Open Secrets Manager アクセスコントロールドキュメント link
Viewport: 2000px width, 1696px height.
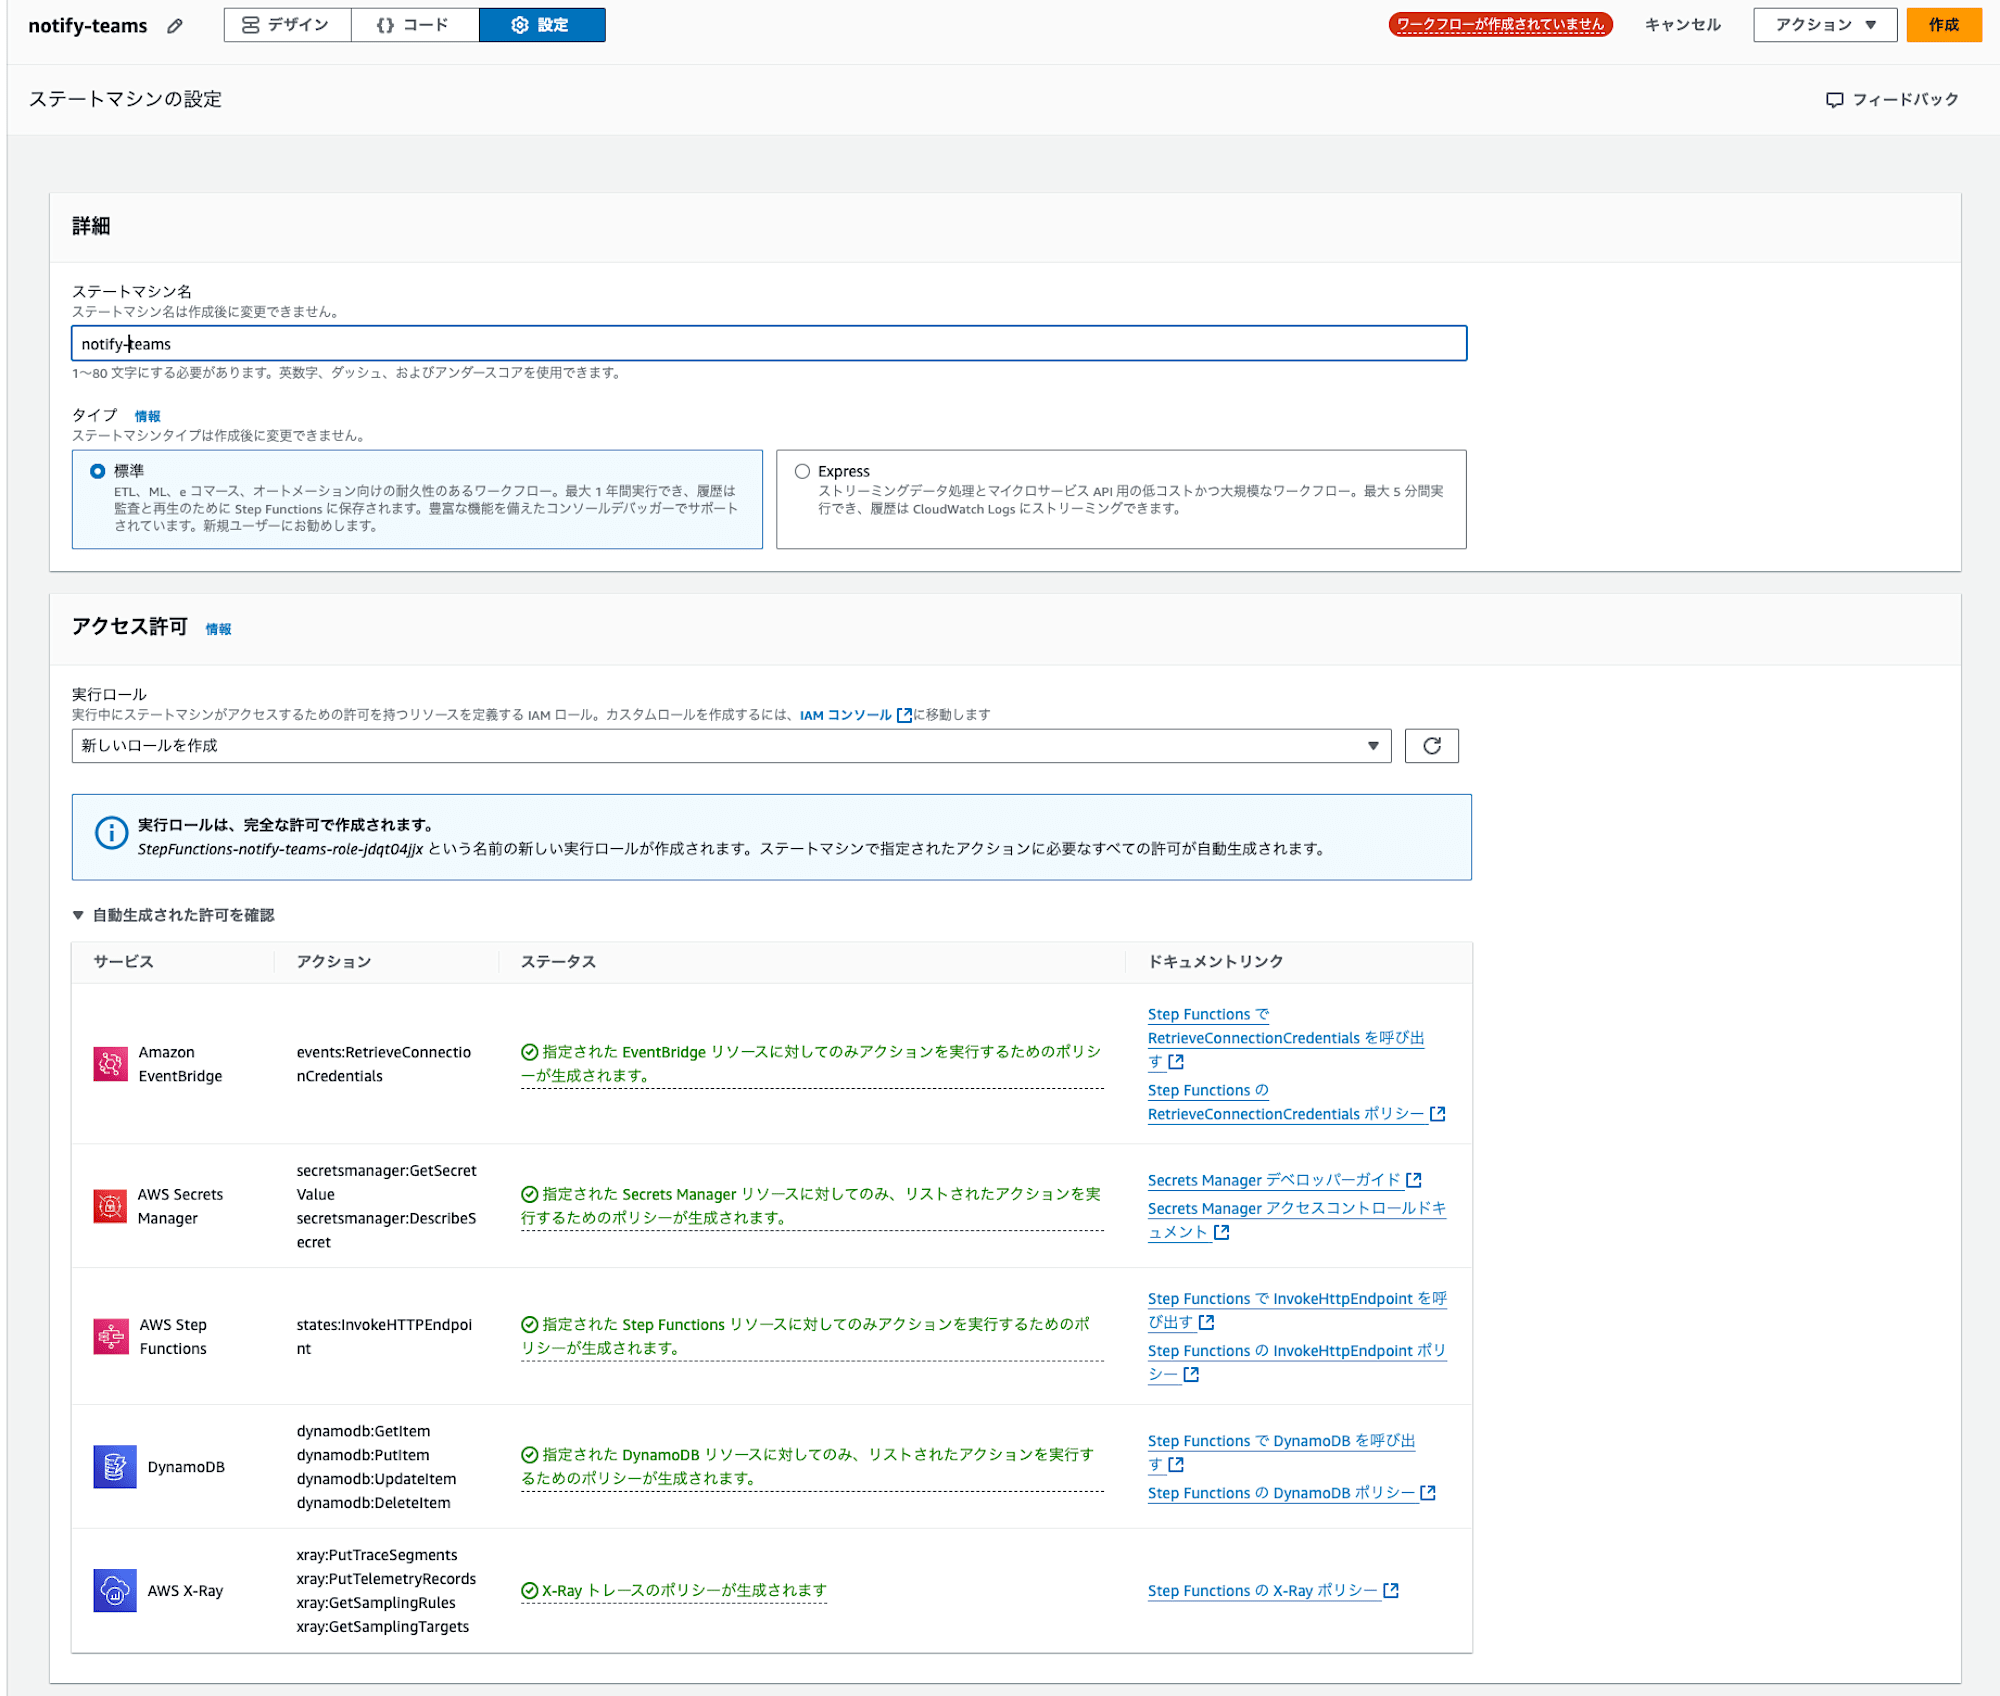click(1297, 1220)
